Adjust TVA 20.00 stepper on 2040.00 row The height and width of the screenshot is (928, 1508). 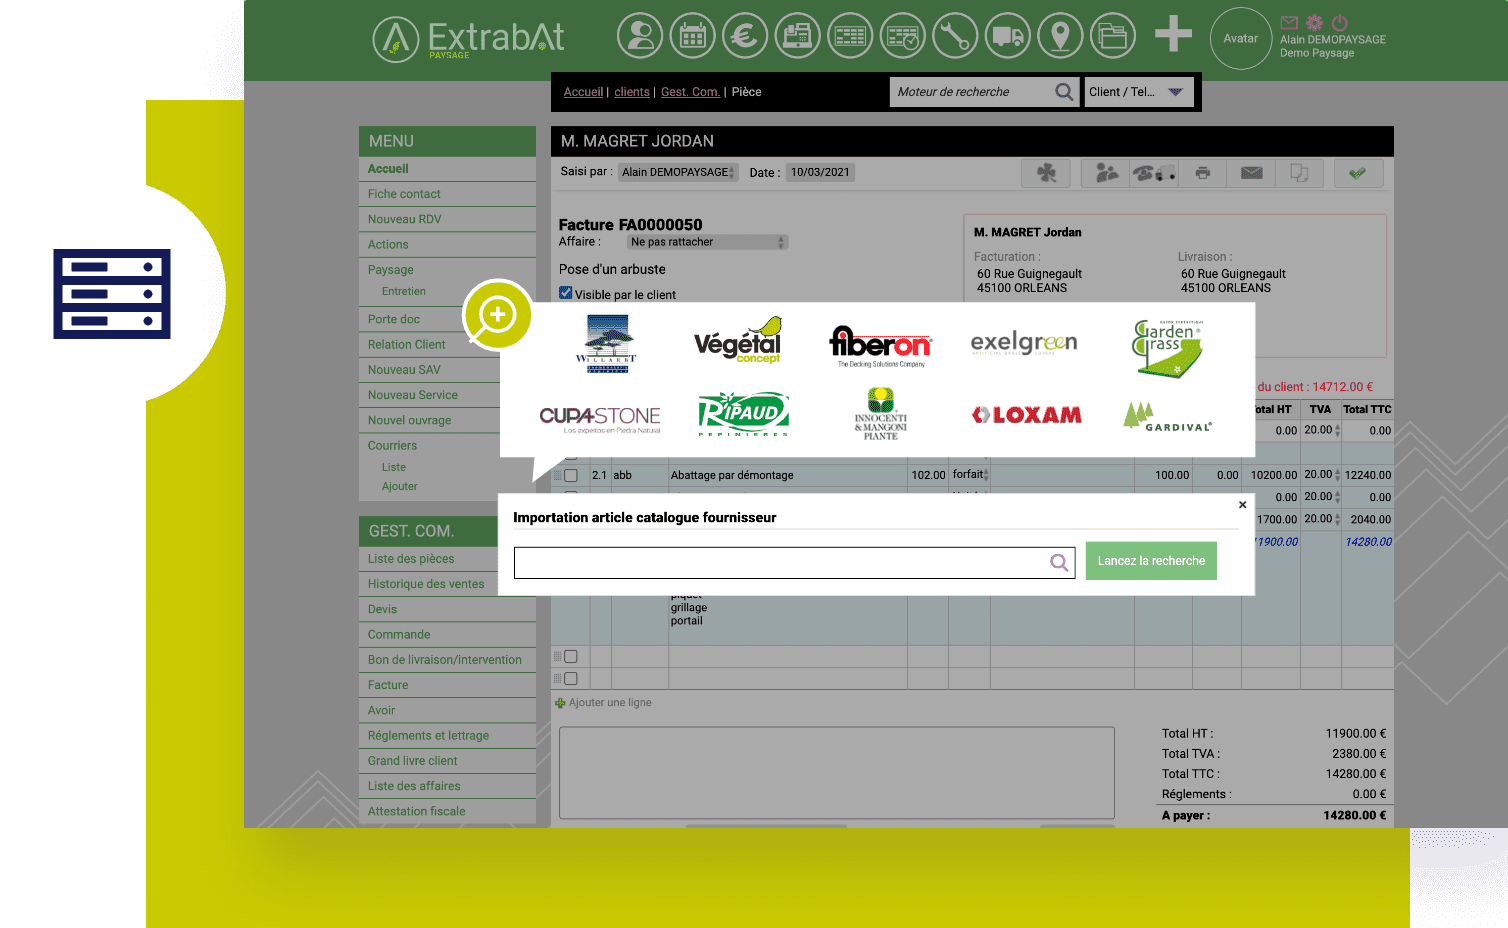(1337, 519)
